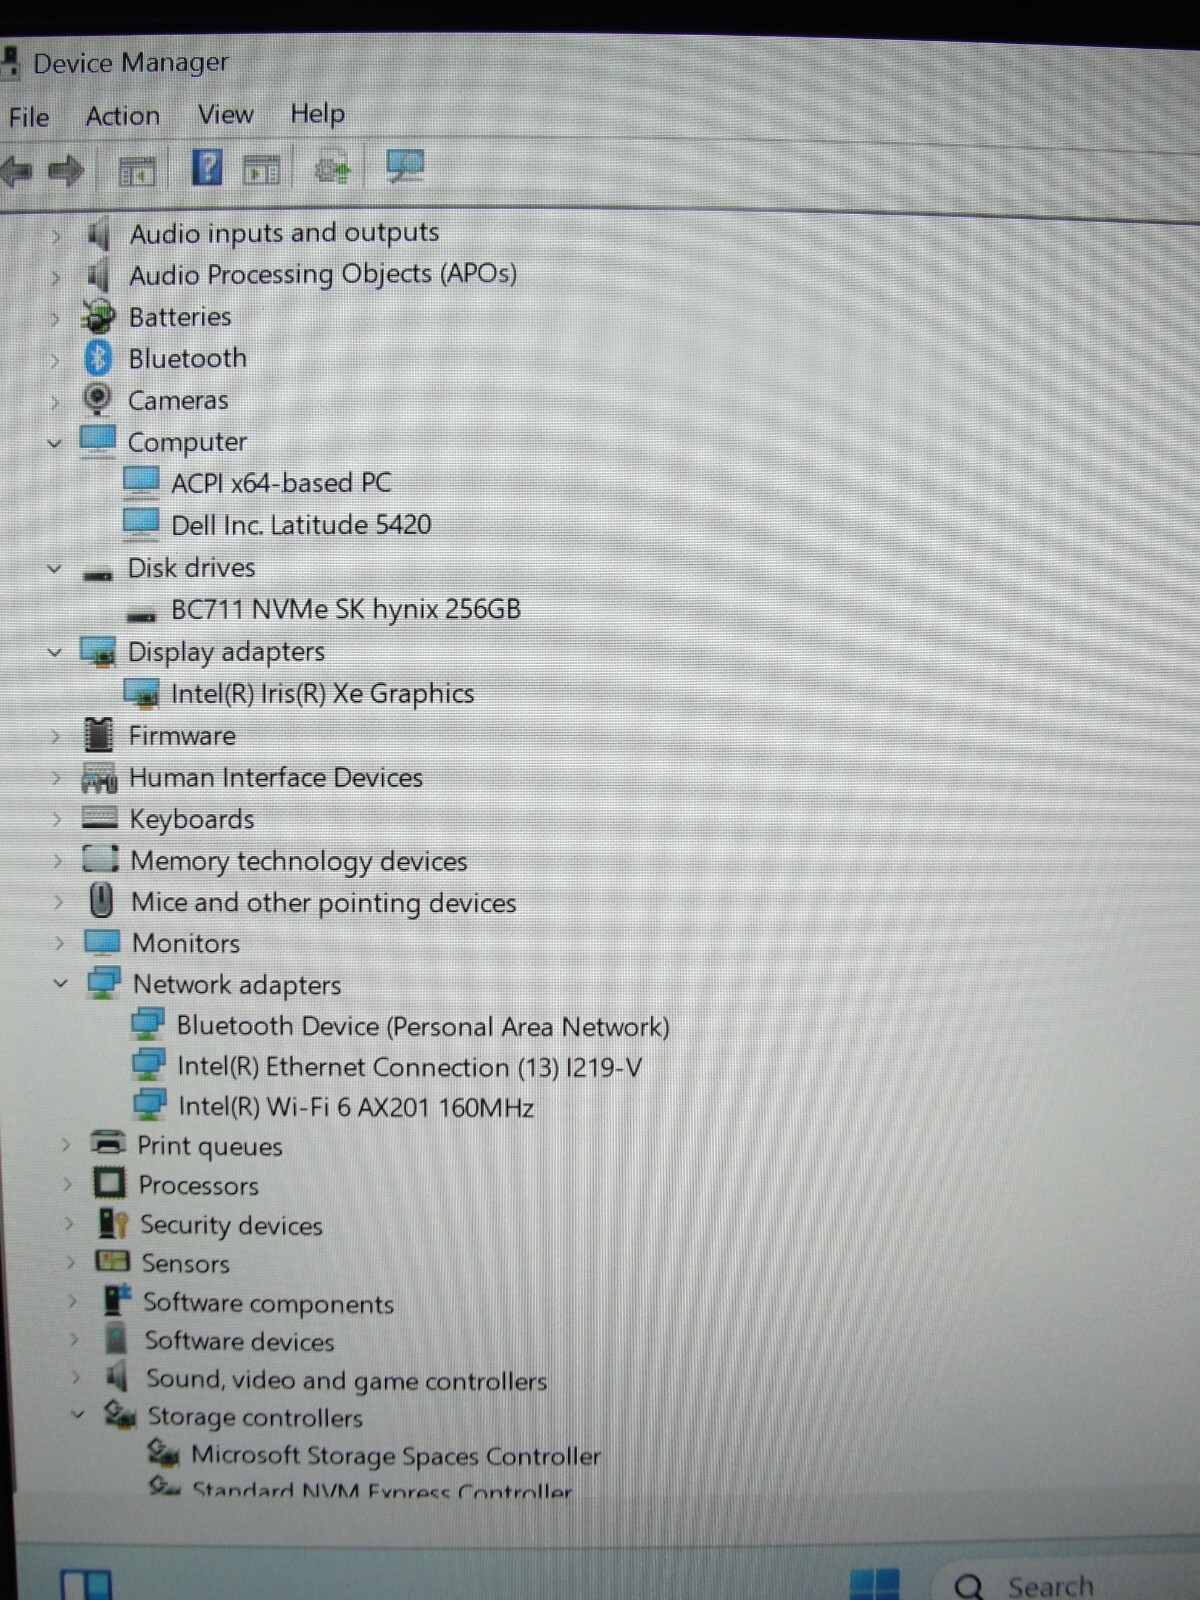Expand the Bluetooth category
This screenshot has height=1600, width=1200.
click(x=56, y=360)
